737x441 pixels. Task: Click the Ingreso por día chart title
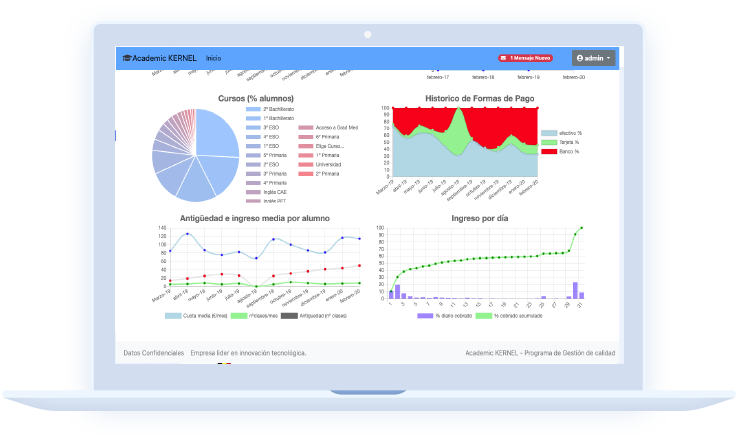coord(479,218)
